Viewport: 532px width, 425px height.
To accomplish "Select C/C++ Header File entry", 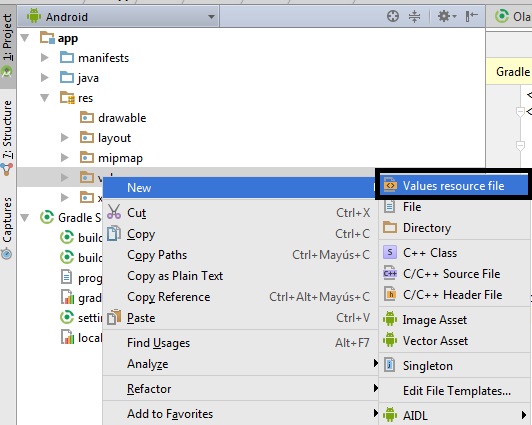I will 454,295.
